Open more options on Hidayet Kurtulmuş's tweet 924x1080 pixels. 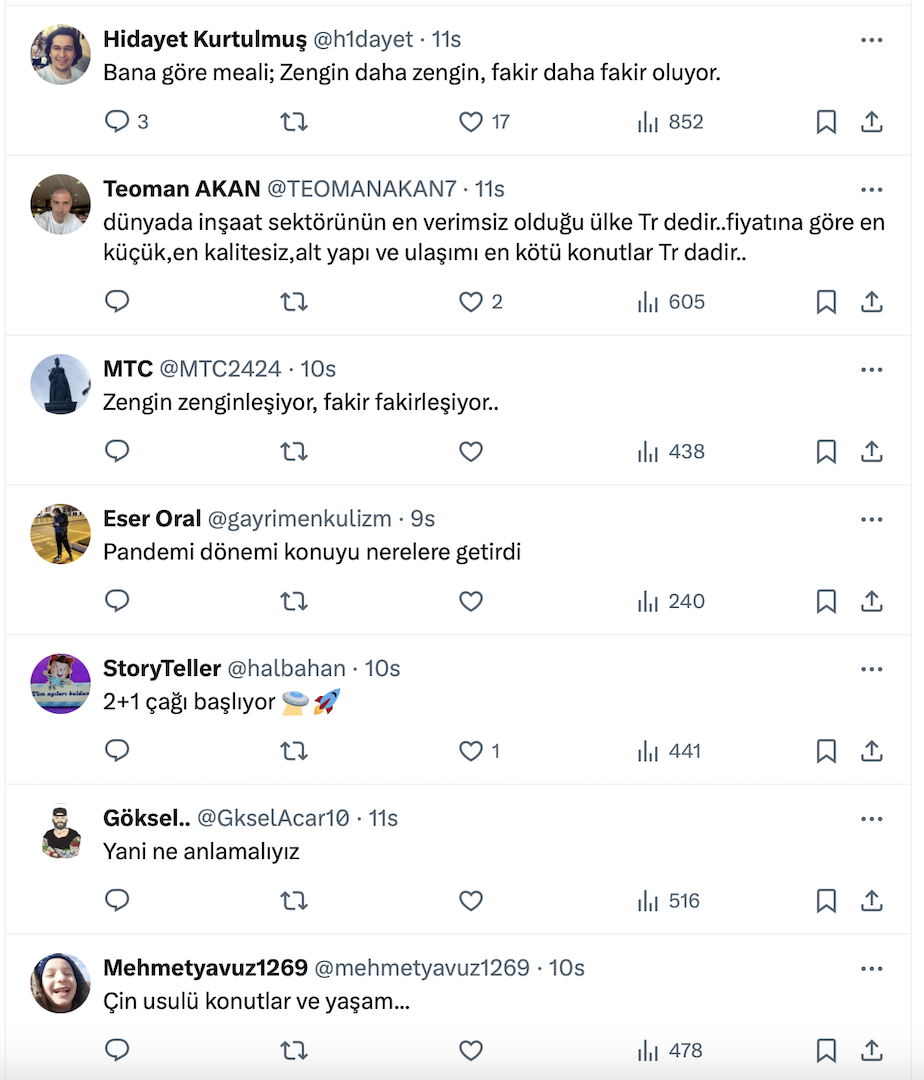click(872, 40)
